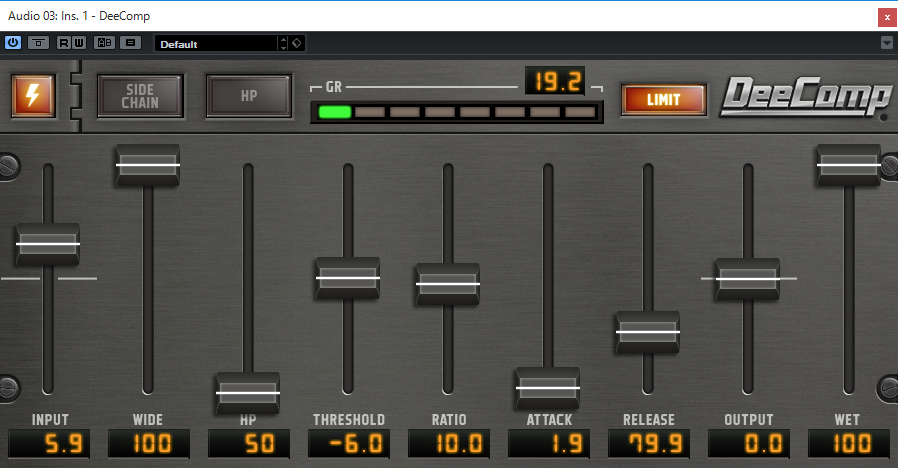The height and width of the screenshot is (468, 898).
Task: Open preset management diamond icon
Action: pos(297,43)
